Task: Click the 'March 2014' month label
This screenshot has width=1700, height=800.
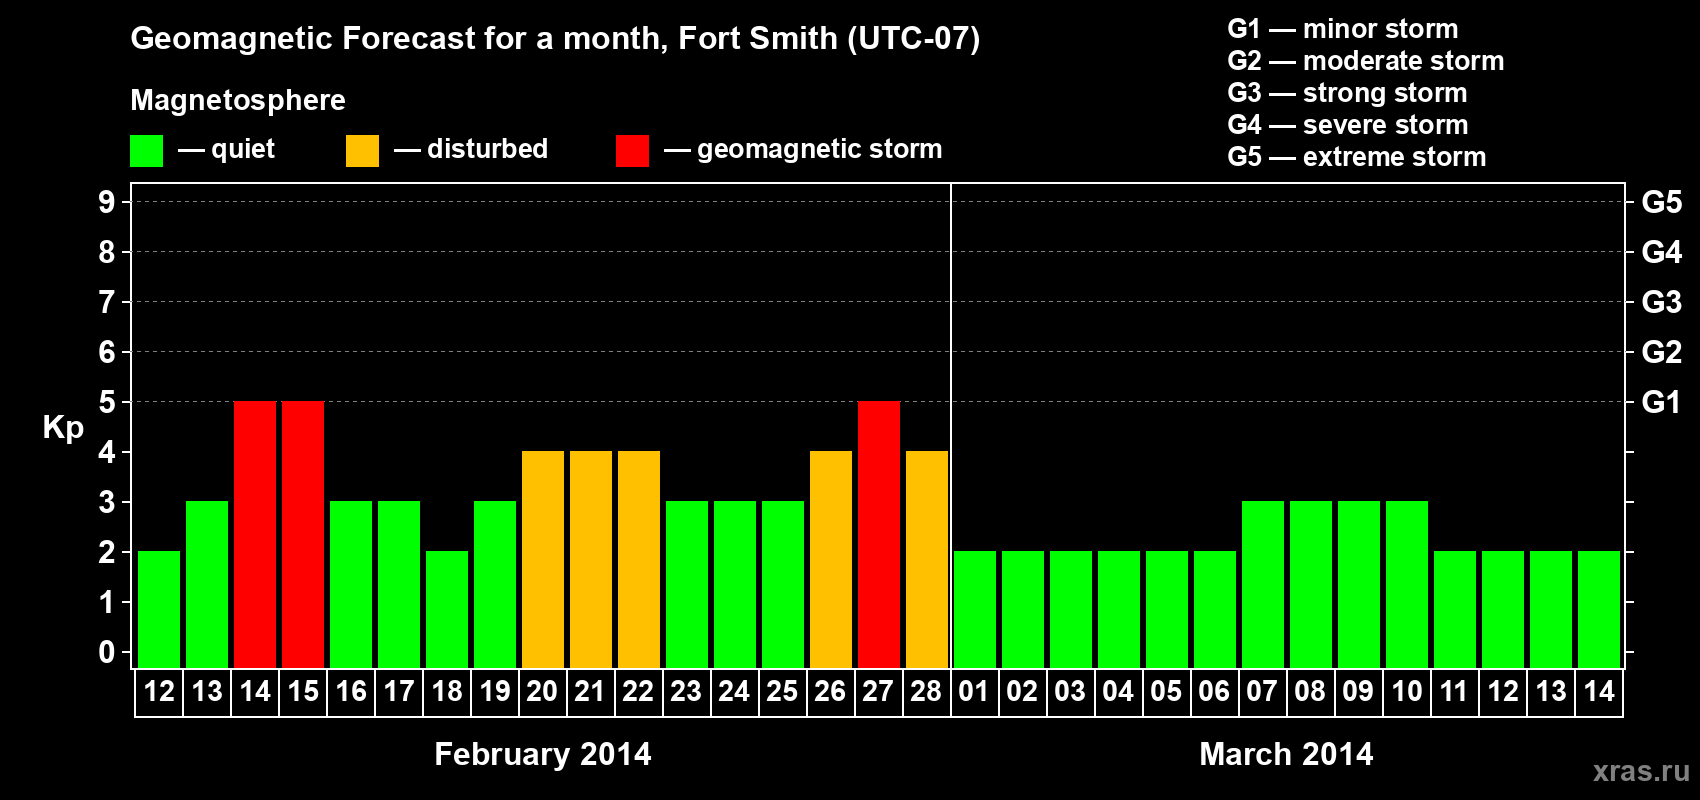Action: [x=1286, y=754]
